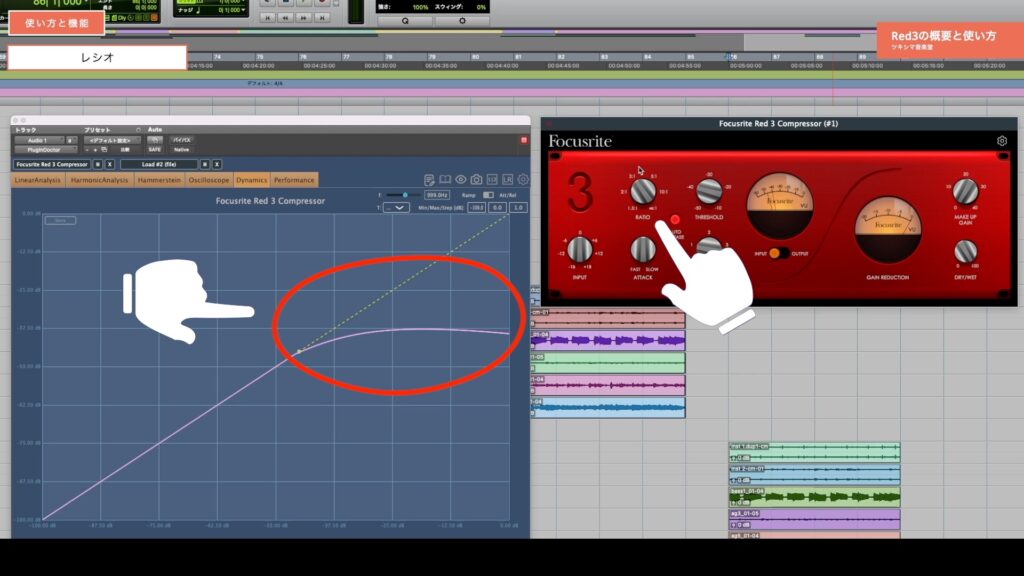Take a snapshot with the camera icon
The width and height of the screenshot is (1024, 576).
pos(476,180)
